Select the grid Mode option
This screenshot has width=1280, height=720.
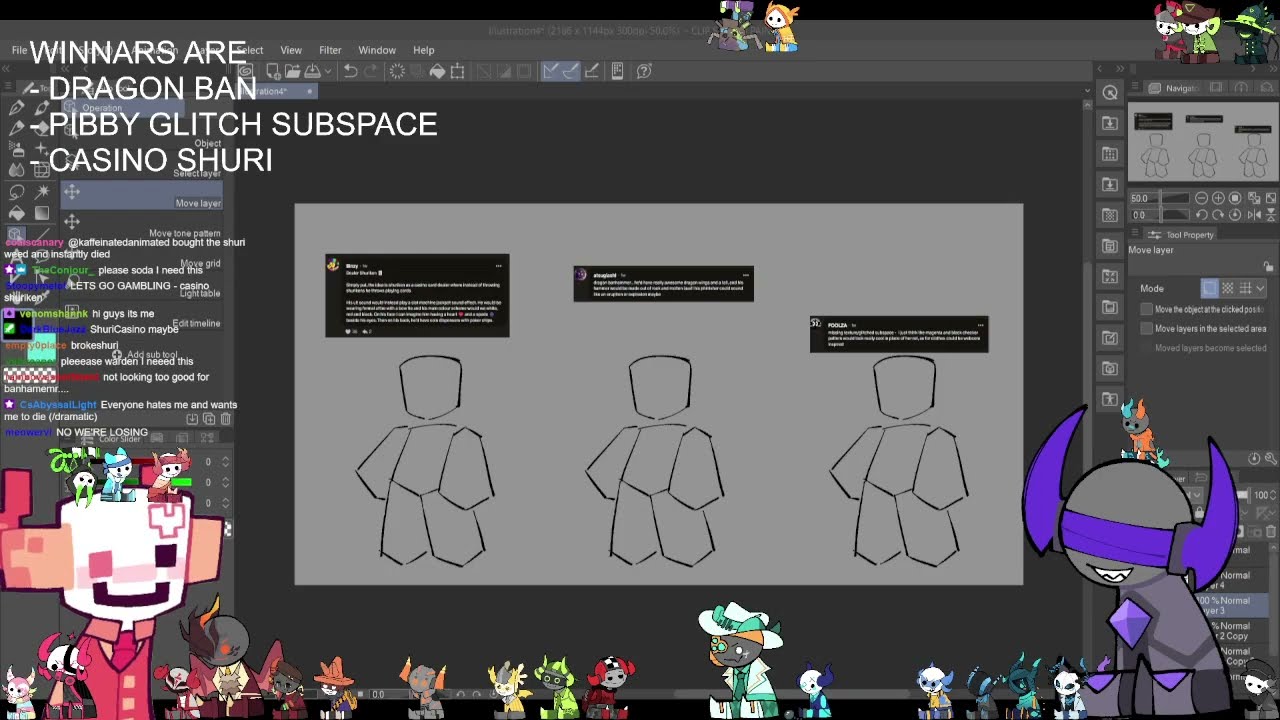pos(1245,288)
